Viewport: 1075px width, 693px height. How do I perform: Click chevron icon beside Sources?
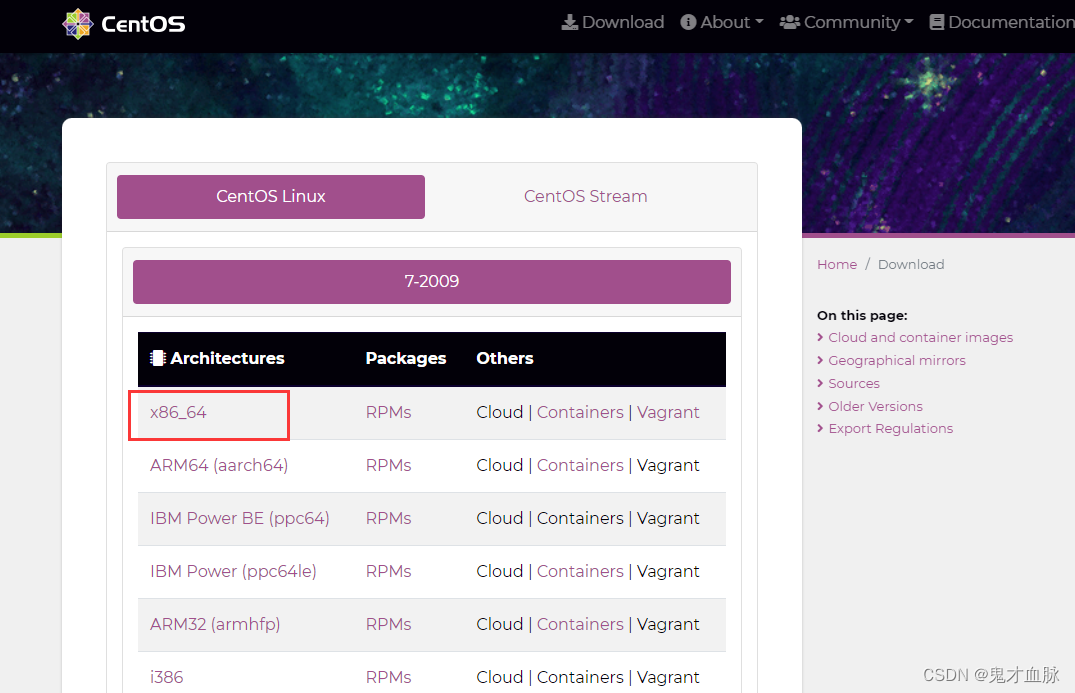(x=820, y=383)
